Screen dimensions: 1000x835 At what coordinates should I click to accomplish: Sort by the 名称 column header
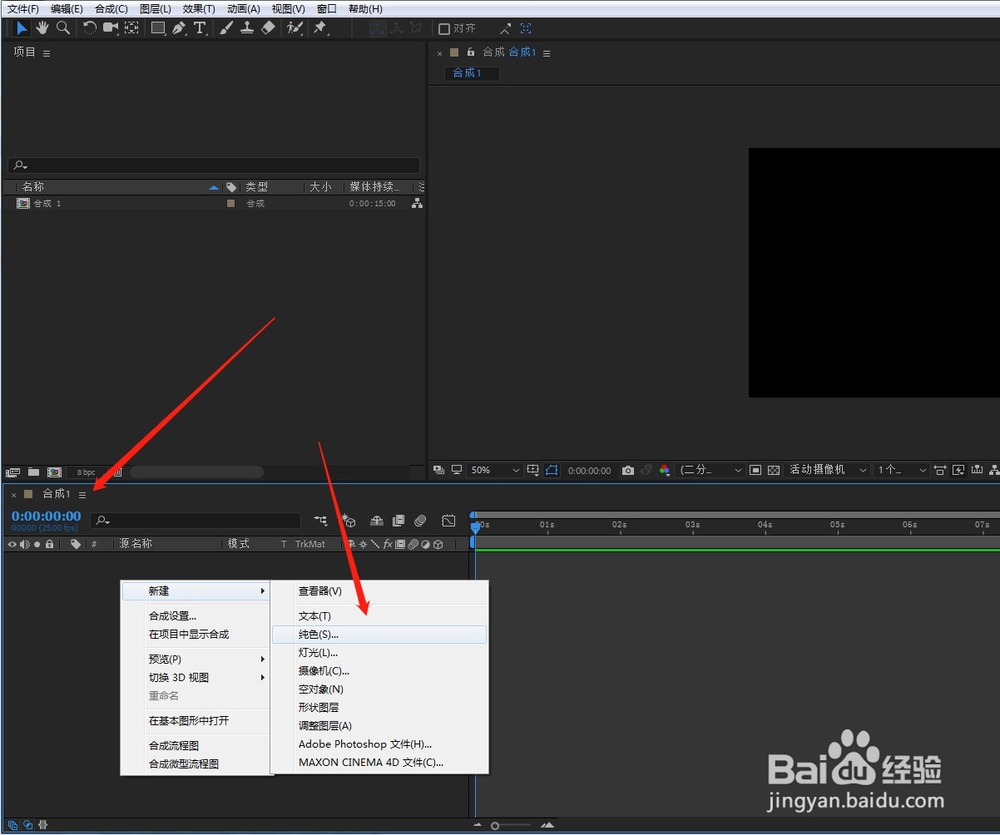(33, 187)
